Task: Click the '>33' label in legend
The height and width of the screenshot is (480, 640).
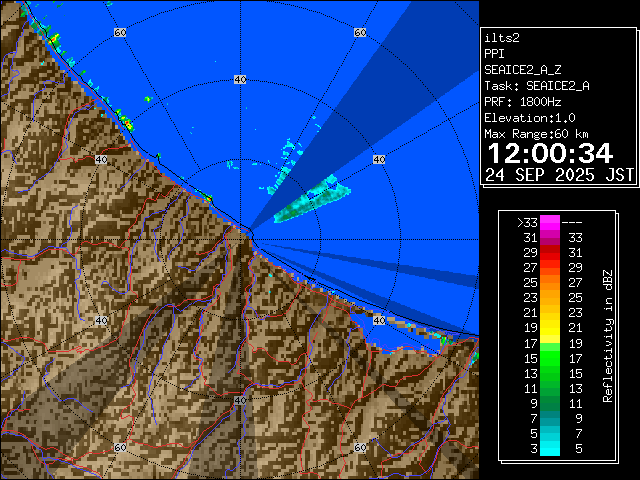Action: click(526, 223)
